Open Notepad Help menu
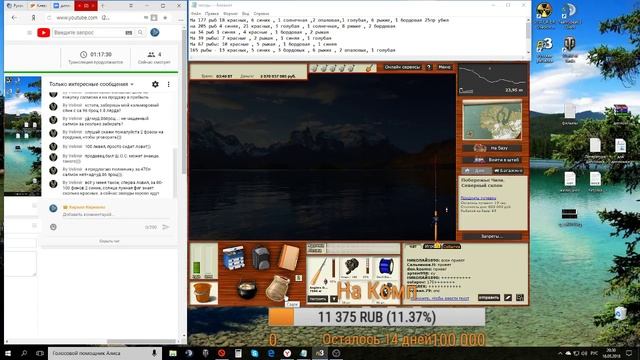Screen dimensions: 640x360 261,13
